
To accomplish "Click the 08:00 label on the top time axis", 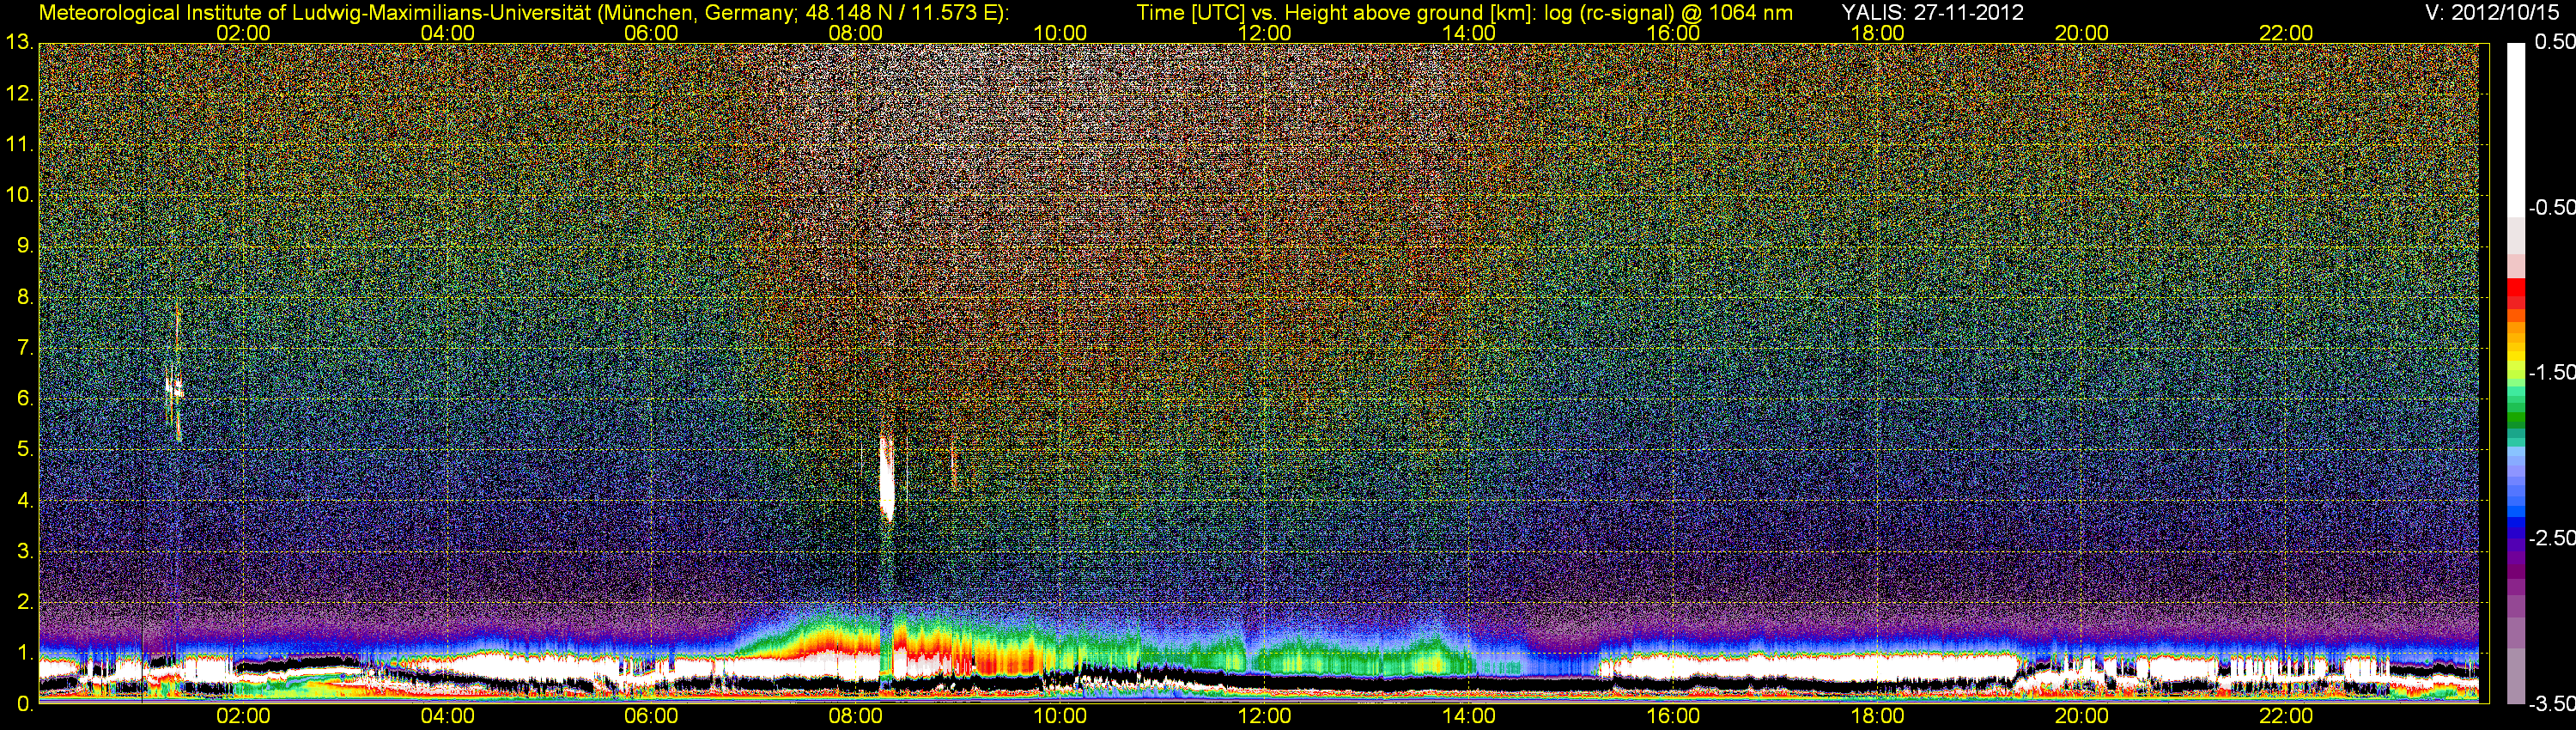I will tap(856, 33).
